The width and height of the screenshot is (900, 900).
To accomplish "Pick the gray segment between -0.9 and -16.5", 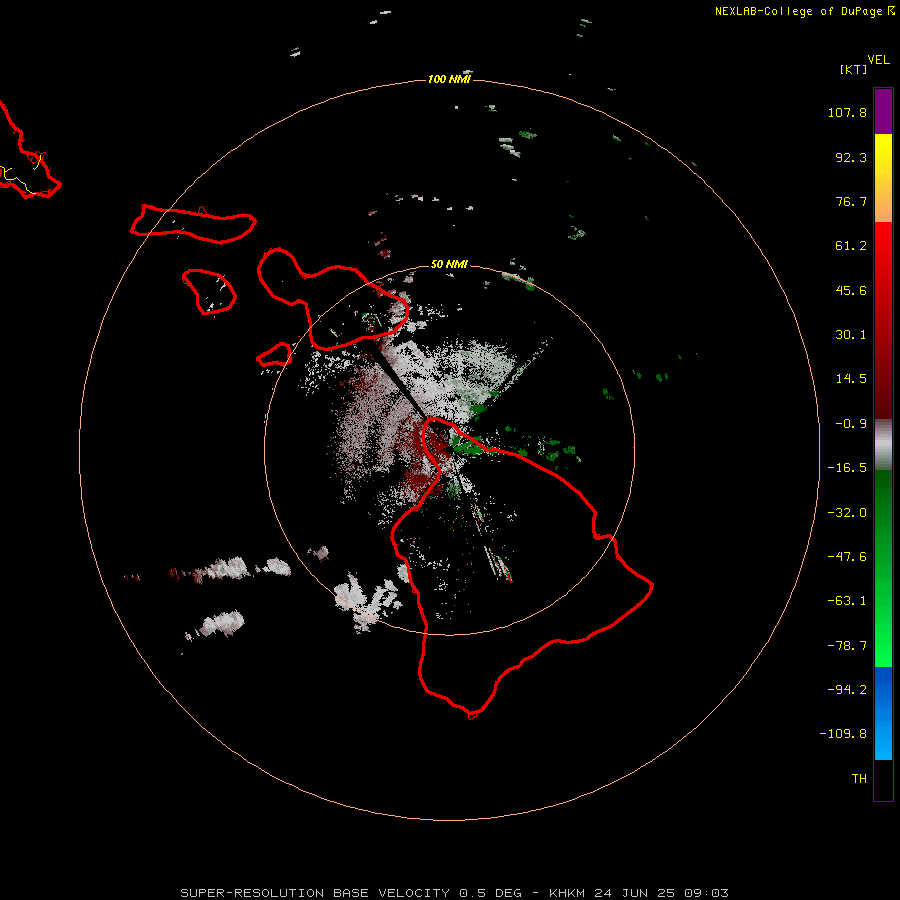I will [883, 445].
